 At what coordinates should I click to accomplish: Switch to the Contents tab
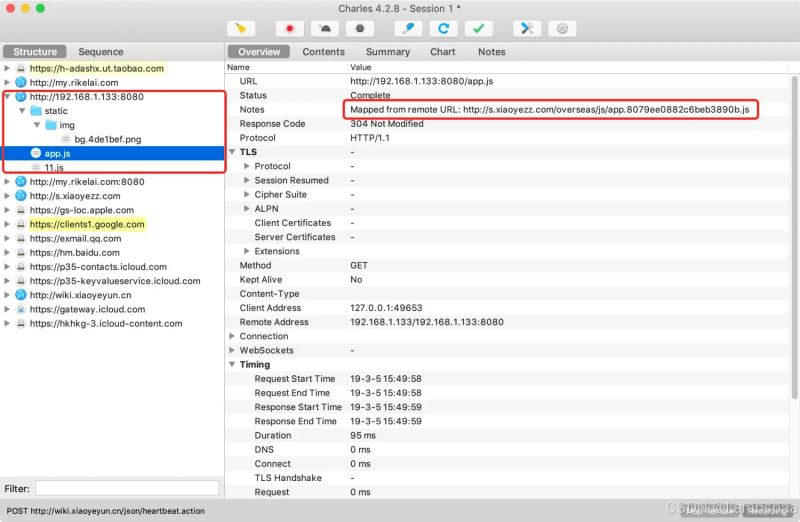pyautogui.click(x=323, y=52)
